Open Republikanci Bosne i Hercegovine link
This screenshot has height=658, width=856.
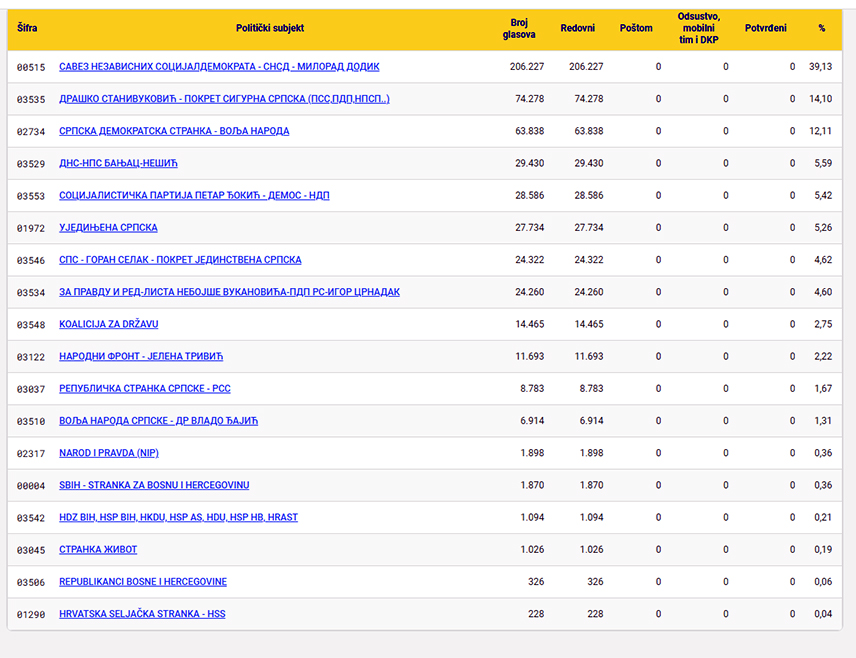[143, 582]
